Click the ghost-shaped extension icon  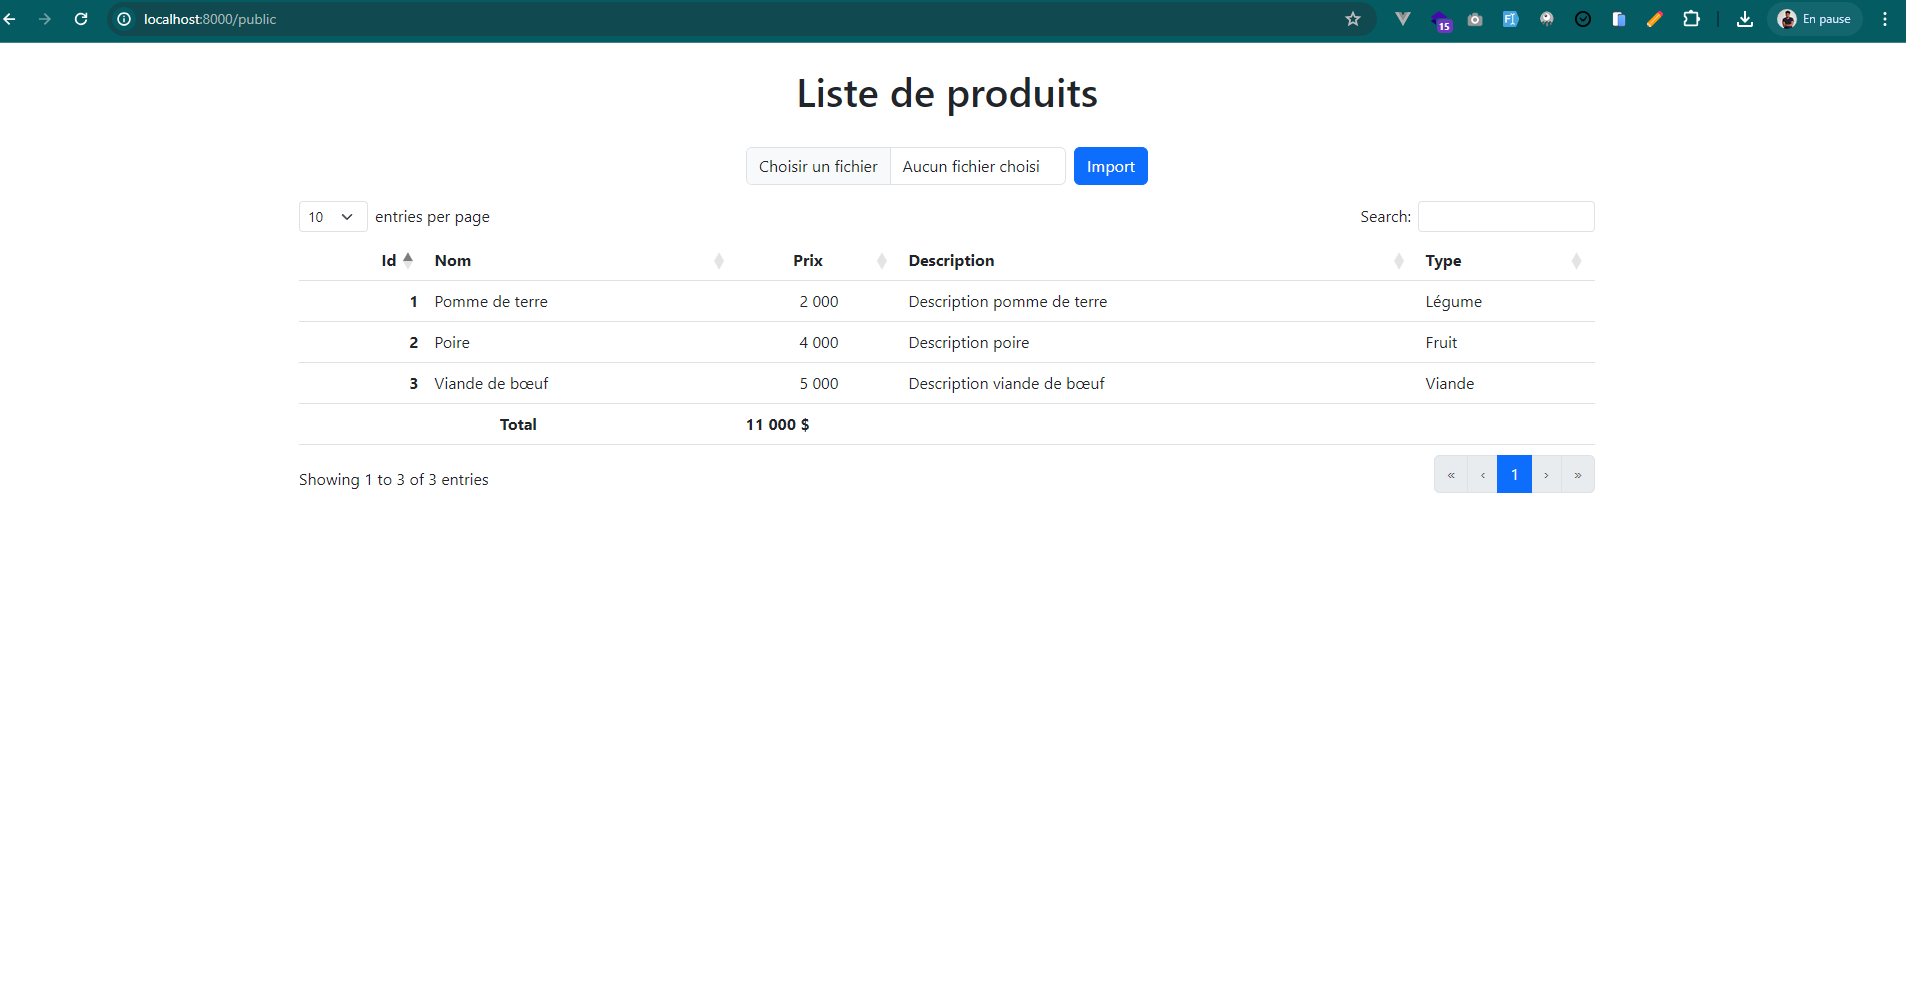[x=1547, y=19]
